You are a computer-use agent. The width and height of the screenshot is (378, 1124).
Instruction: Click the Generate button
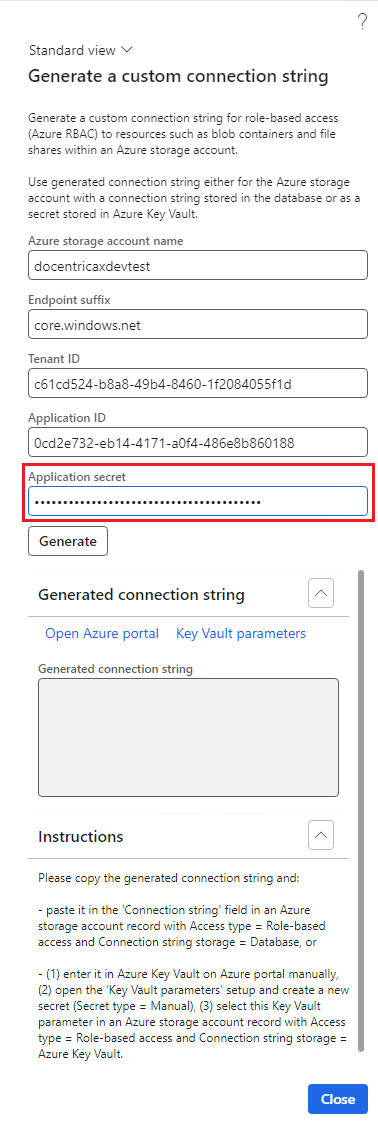(68, 541)
